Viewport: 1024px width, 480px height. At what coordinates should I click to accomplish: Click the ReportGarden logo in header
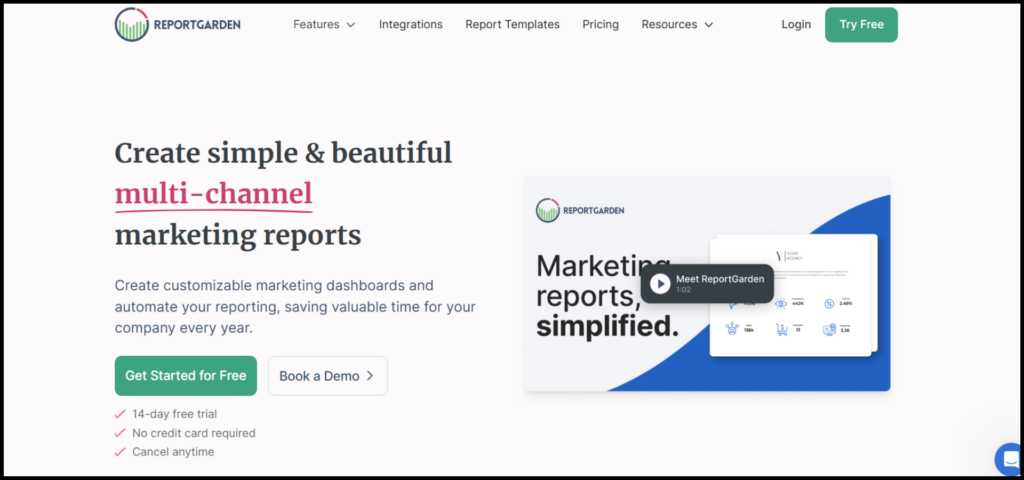pos(178,25)
